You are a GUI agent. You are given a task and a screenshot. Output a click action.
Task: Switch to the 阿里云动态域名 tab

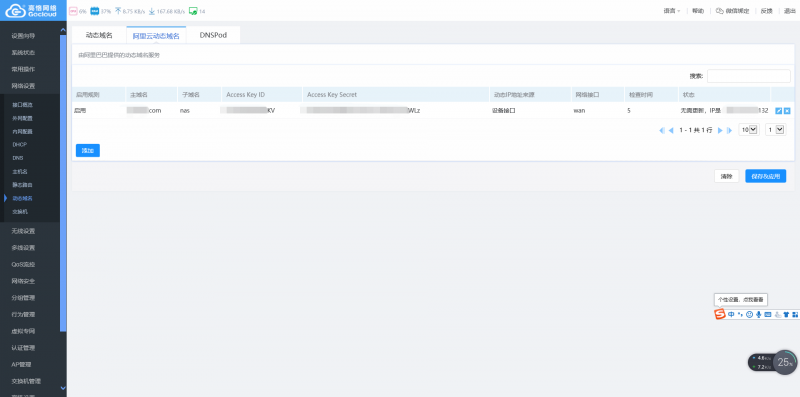click(156, 36)
